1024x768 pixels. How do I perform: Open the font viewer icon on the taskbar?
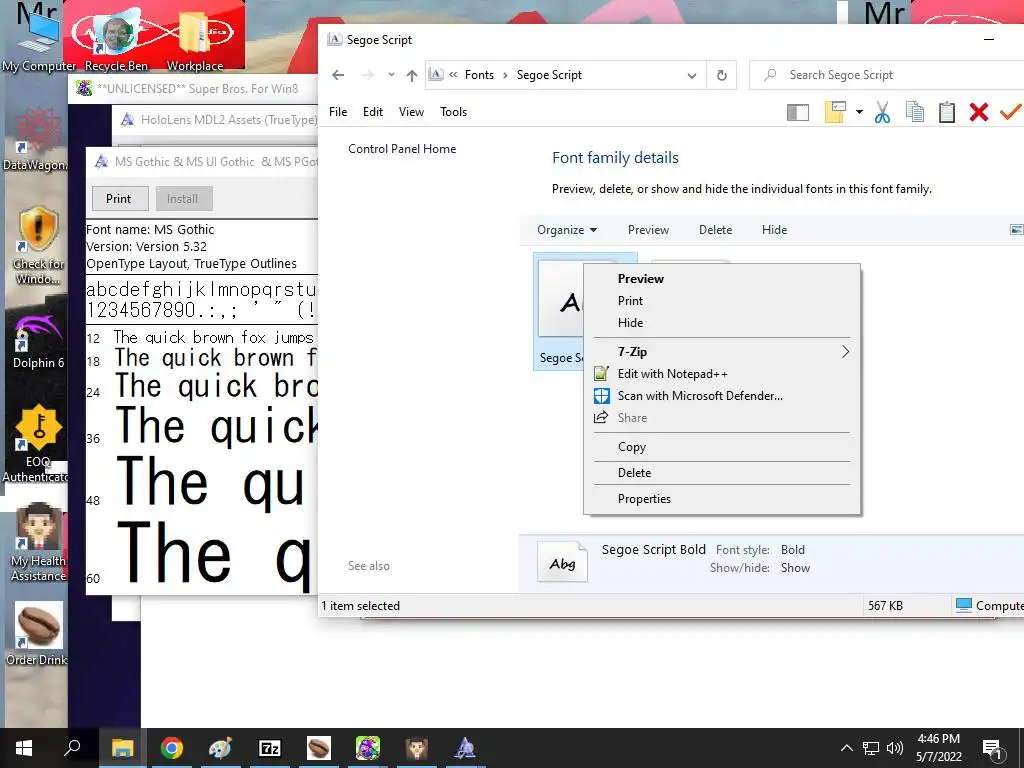465,748
